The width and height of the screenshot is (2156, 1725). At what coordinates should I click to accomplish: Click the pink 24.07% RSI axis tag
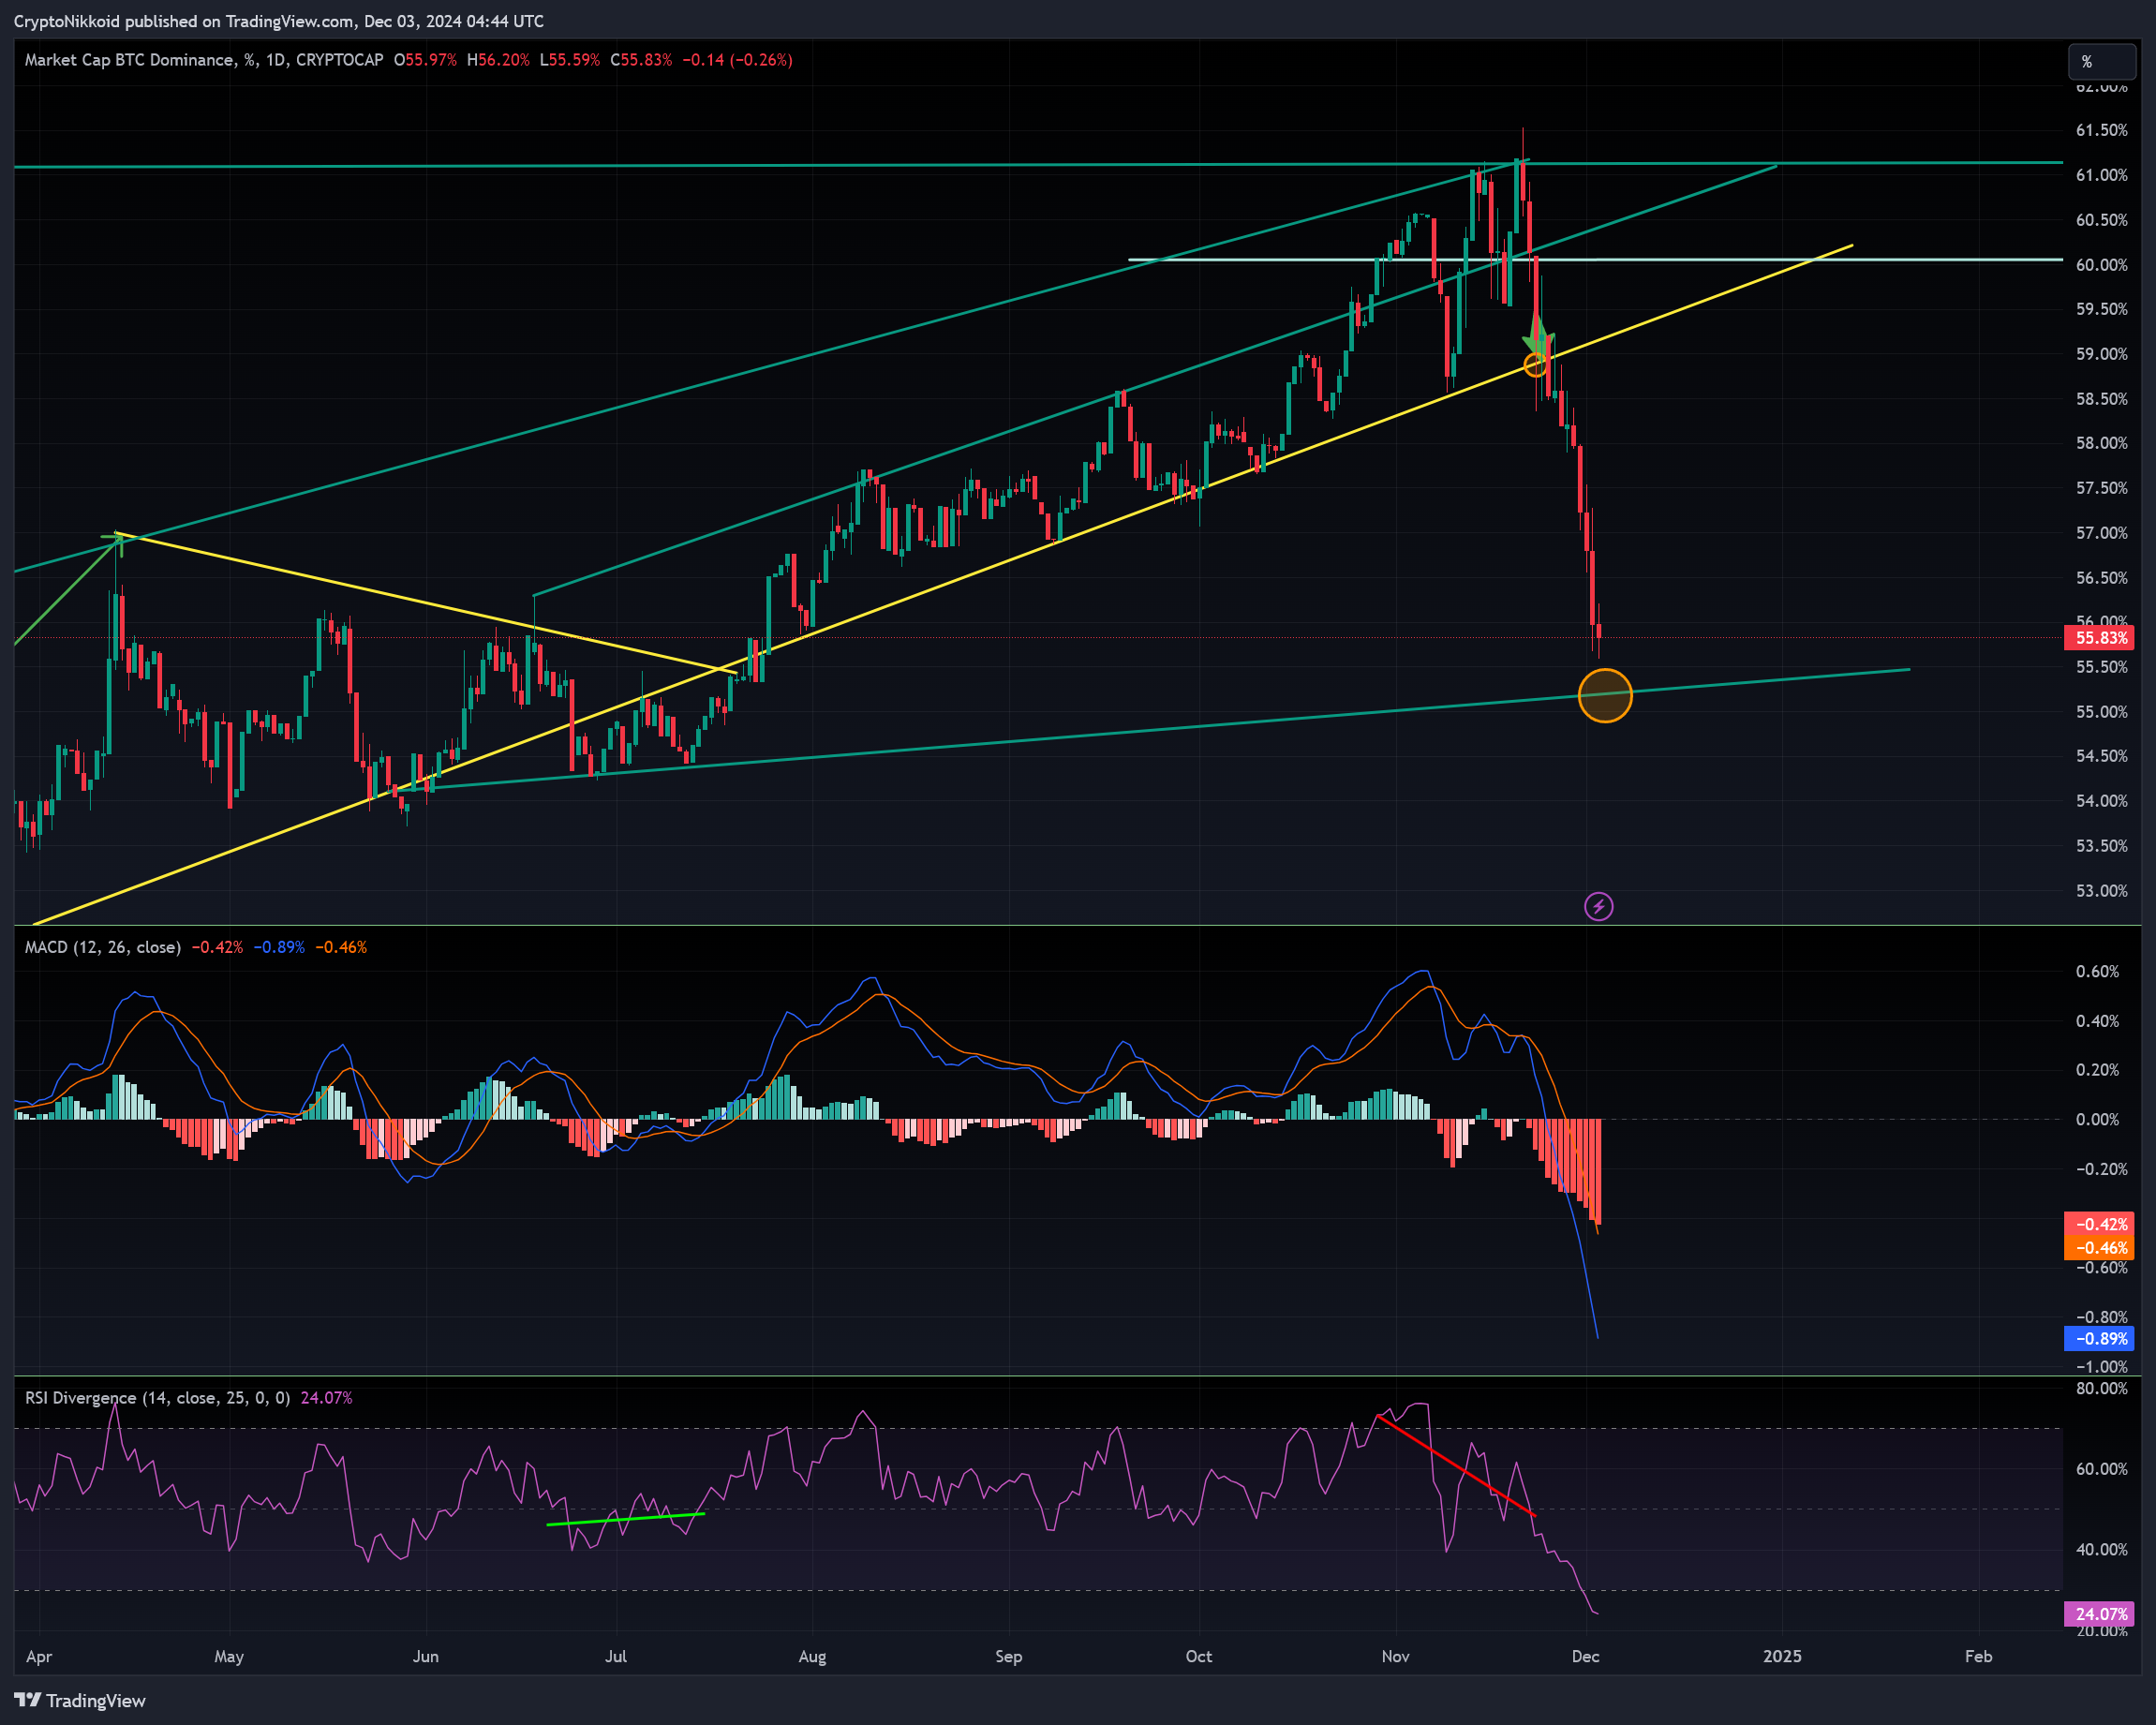click(x=2099, y=1614)
